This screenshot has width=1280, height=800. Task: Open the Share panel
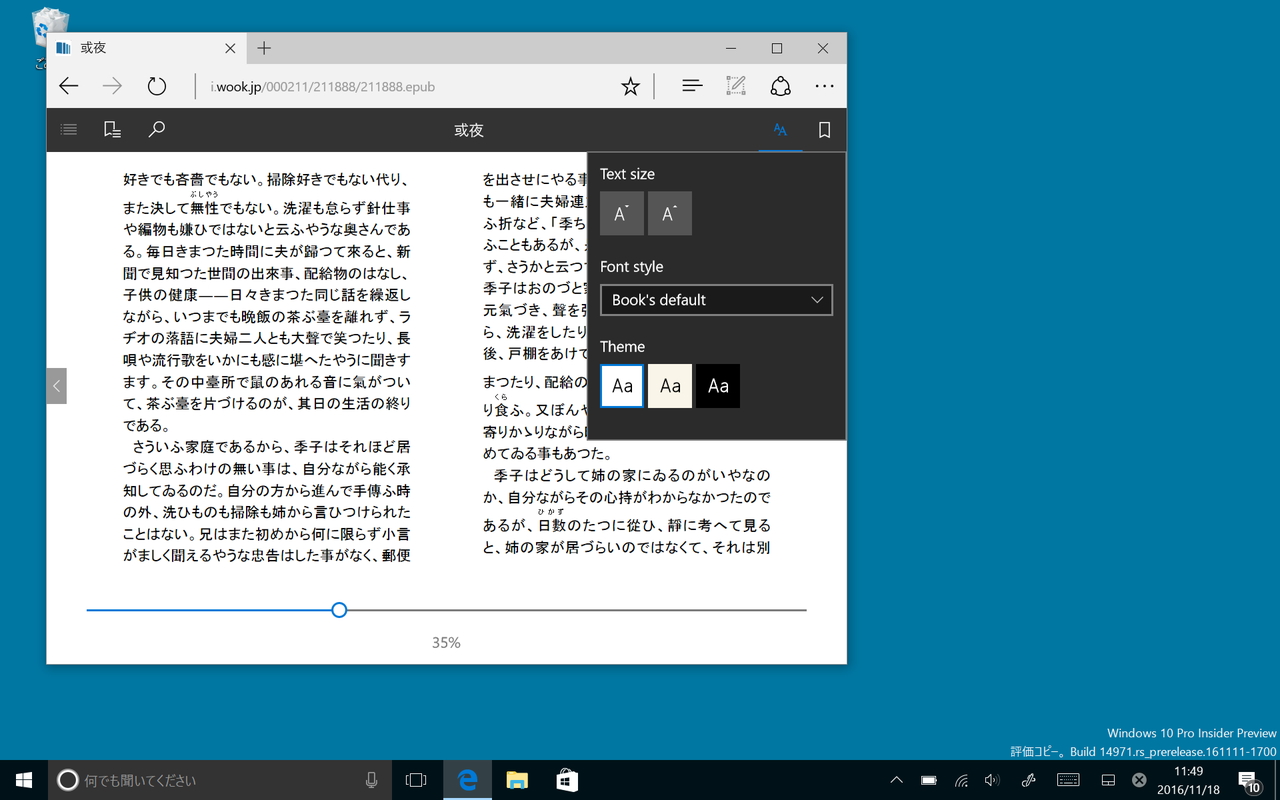coord(780,86)
